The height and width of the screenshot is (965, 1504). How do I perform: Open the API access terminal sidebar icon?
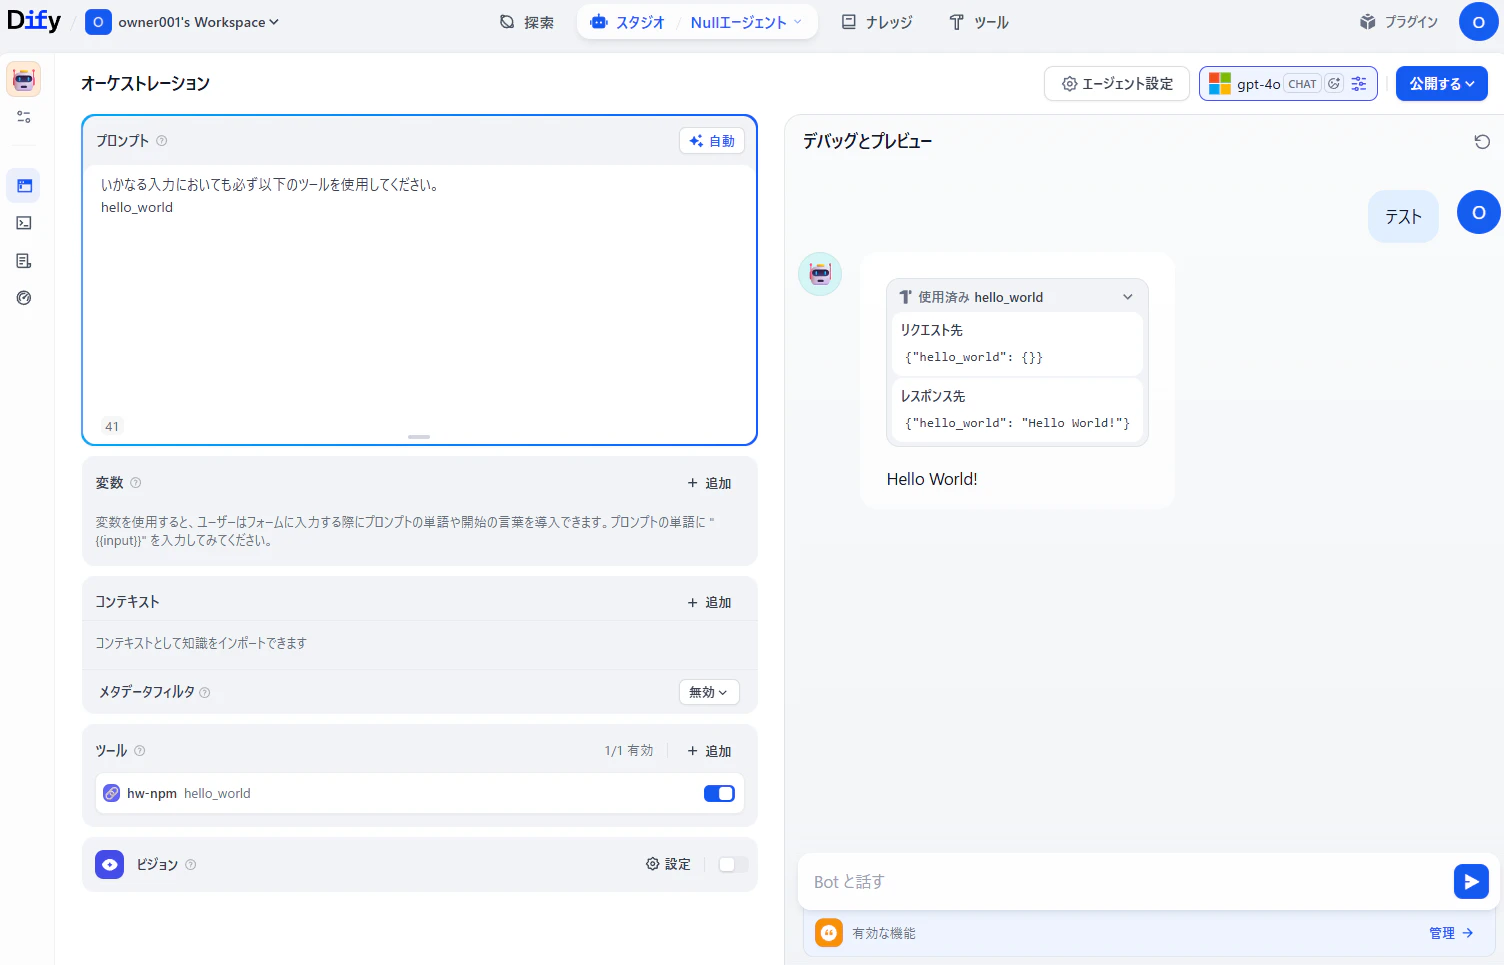click(x=24, y=223)
